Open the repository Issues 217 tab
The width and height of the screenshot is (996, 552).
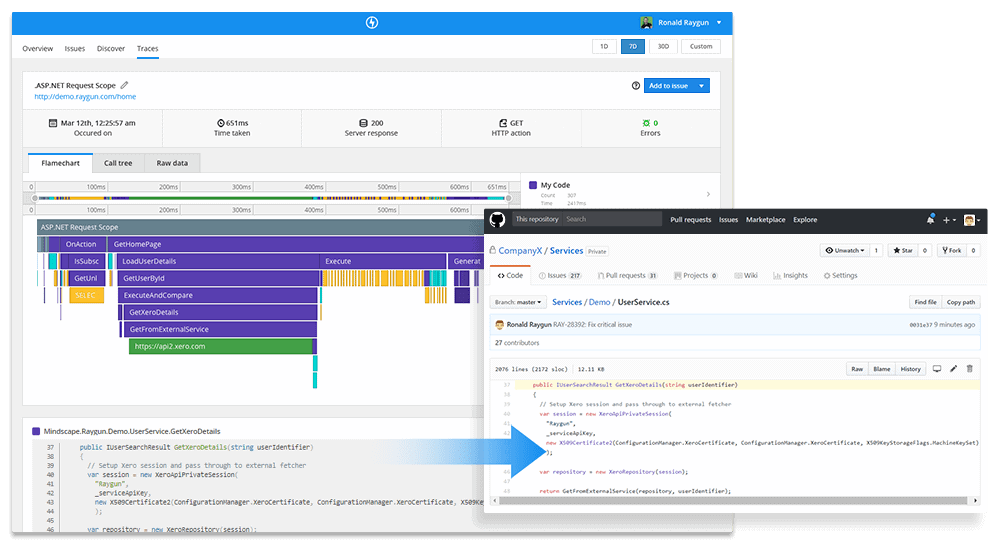[560, 276]
